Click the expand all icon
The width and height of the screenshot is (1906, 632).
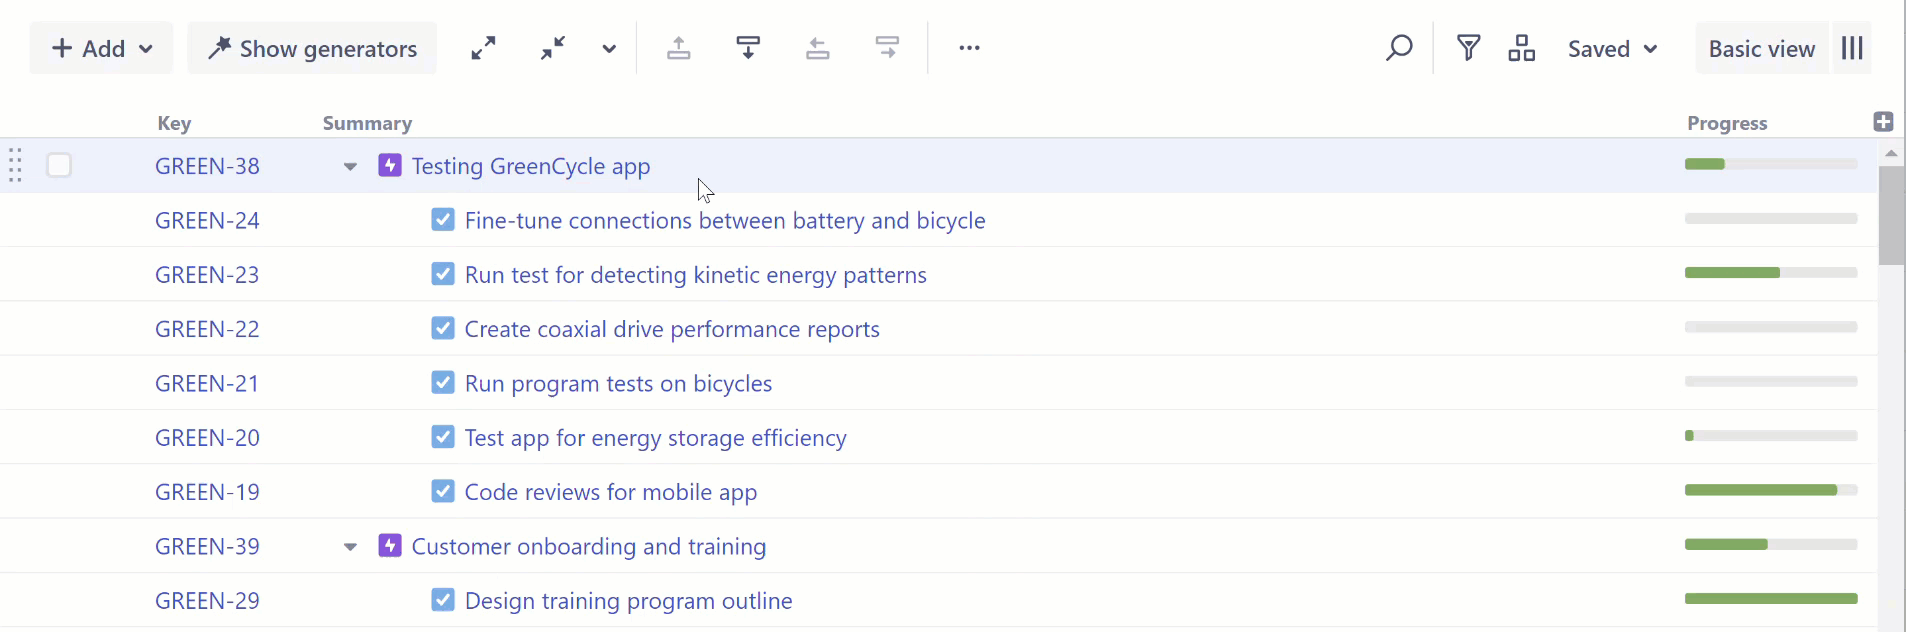pos(484,48)
